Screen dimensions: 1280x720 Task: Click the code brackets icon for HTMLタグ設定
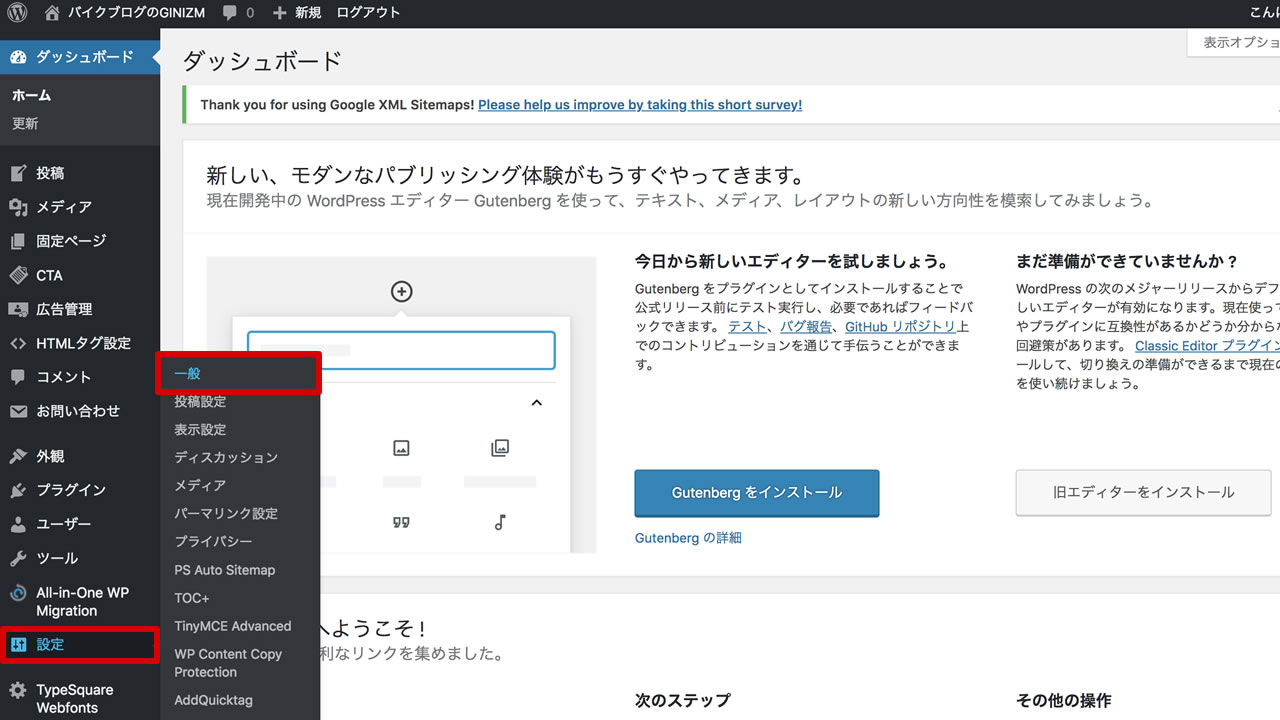pyautogui.click(x=18, y=343)
